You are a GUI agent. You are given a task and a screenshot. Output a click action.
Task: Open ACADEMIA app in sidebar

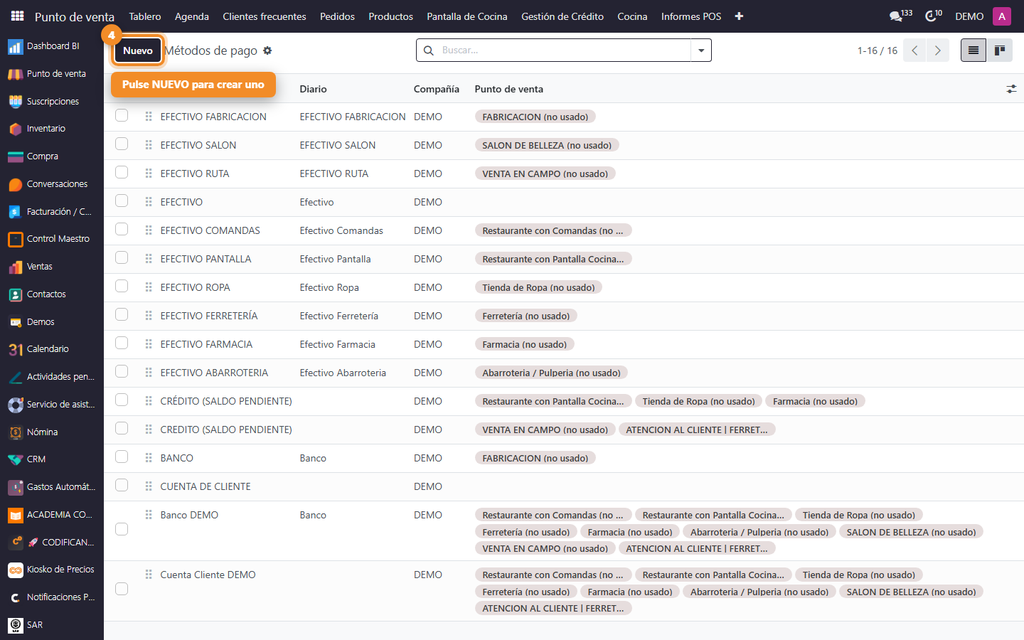(52, 515)
